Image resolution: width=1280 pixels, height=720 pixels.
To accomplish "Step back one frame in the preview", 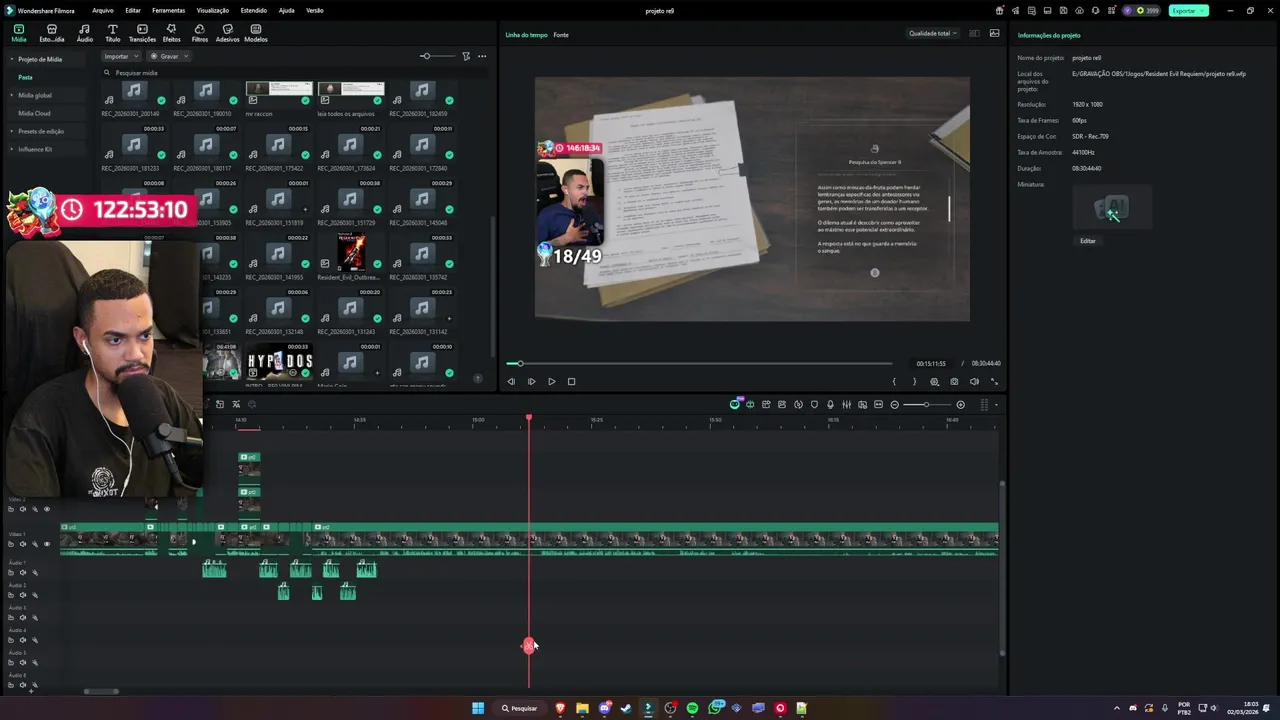I will tap(511, 381).
